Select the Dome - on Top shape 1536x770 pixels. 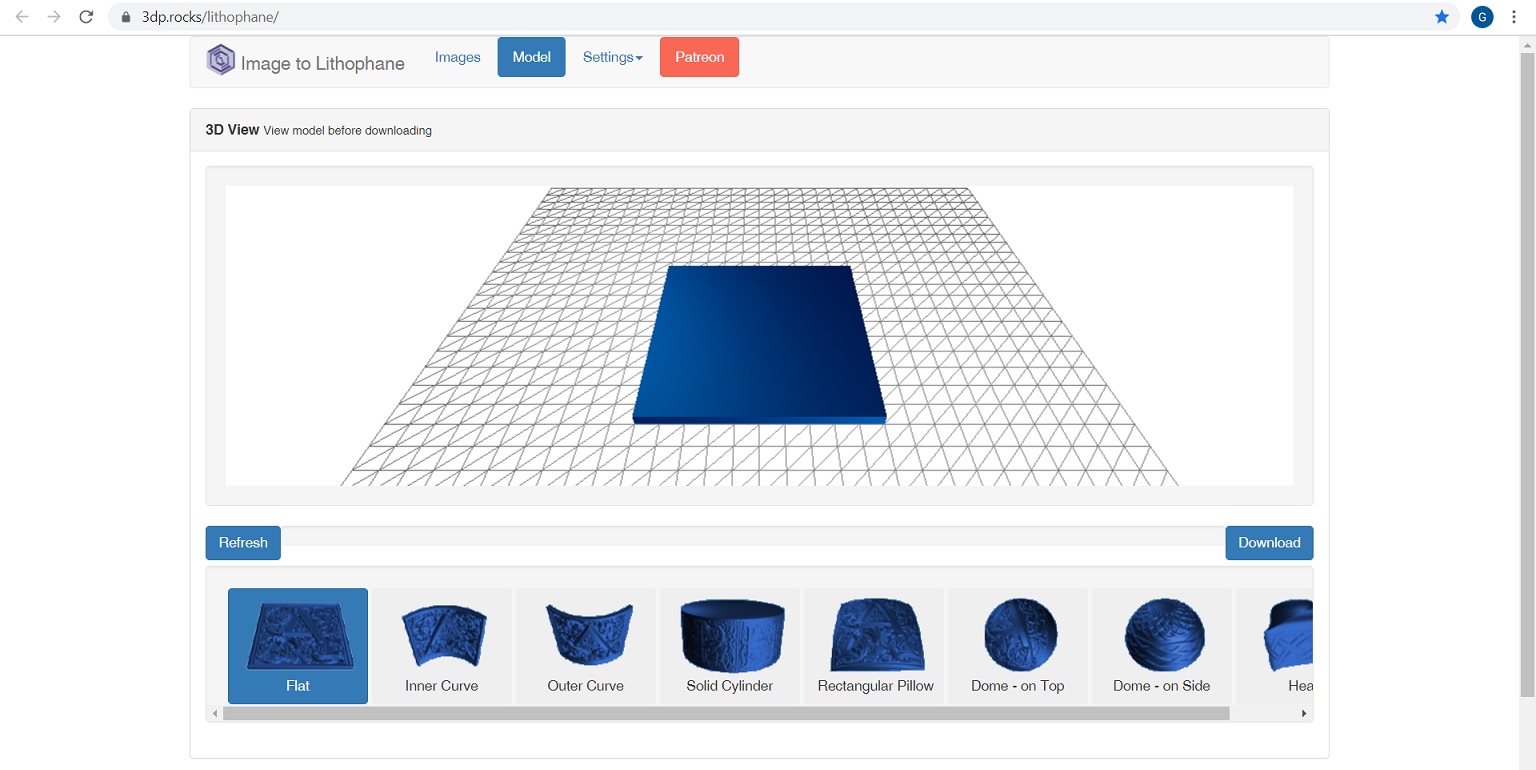pyautogui.click(x=1018, y=646)
